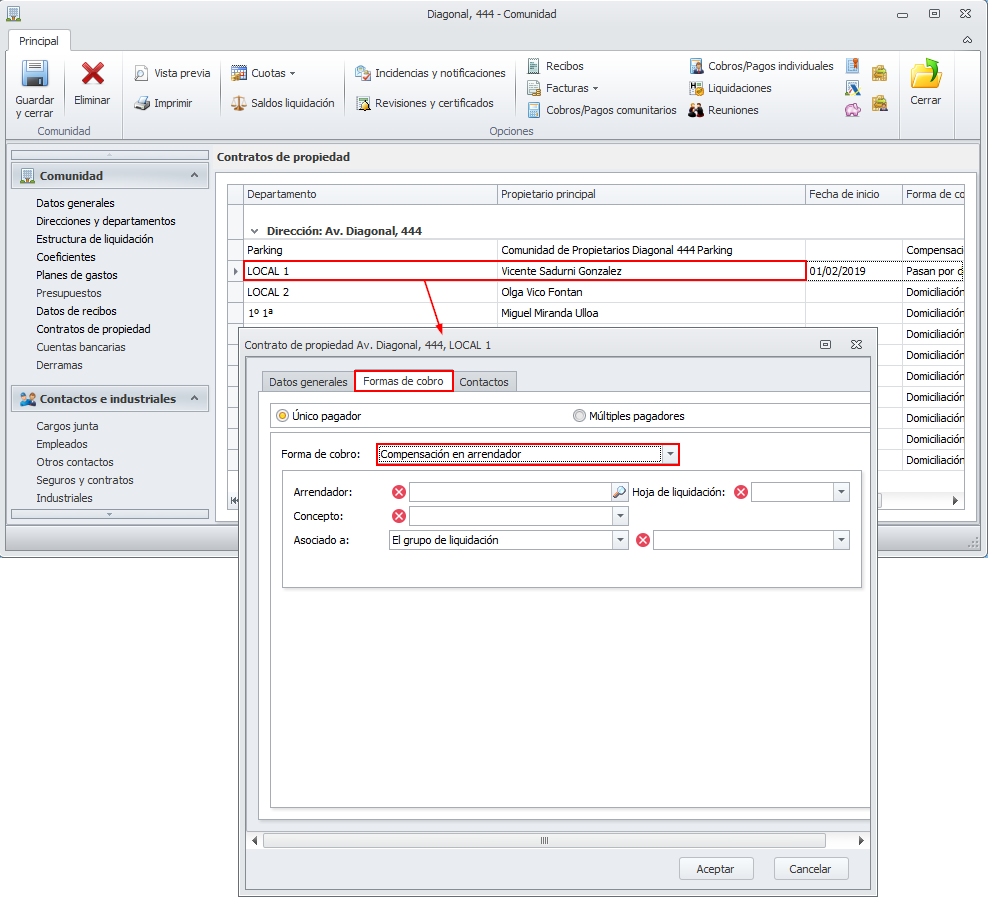Click the dialog horizontal scrollbar thumb

coord(545,841)
